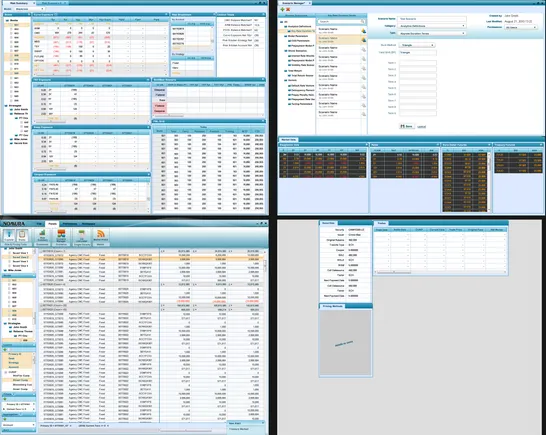Click the orange icon on the highlighted scenario entry
Image resolution: width=546 pixels, height=435 pixels.
click(x=364, y=40)
